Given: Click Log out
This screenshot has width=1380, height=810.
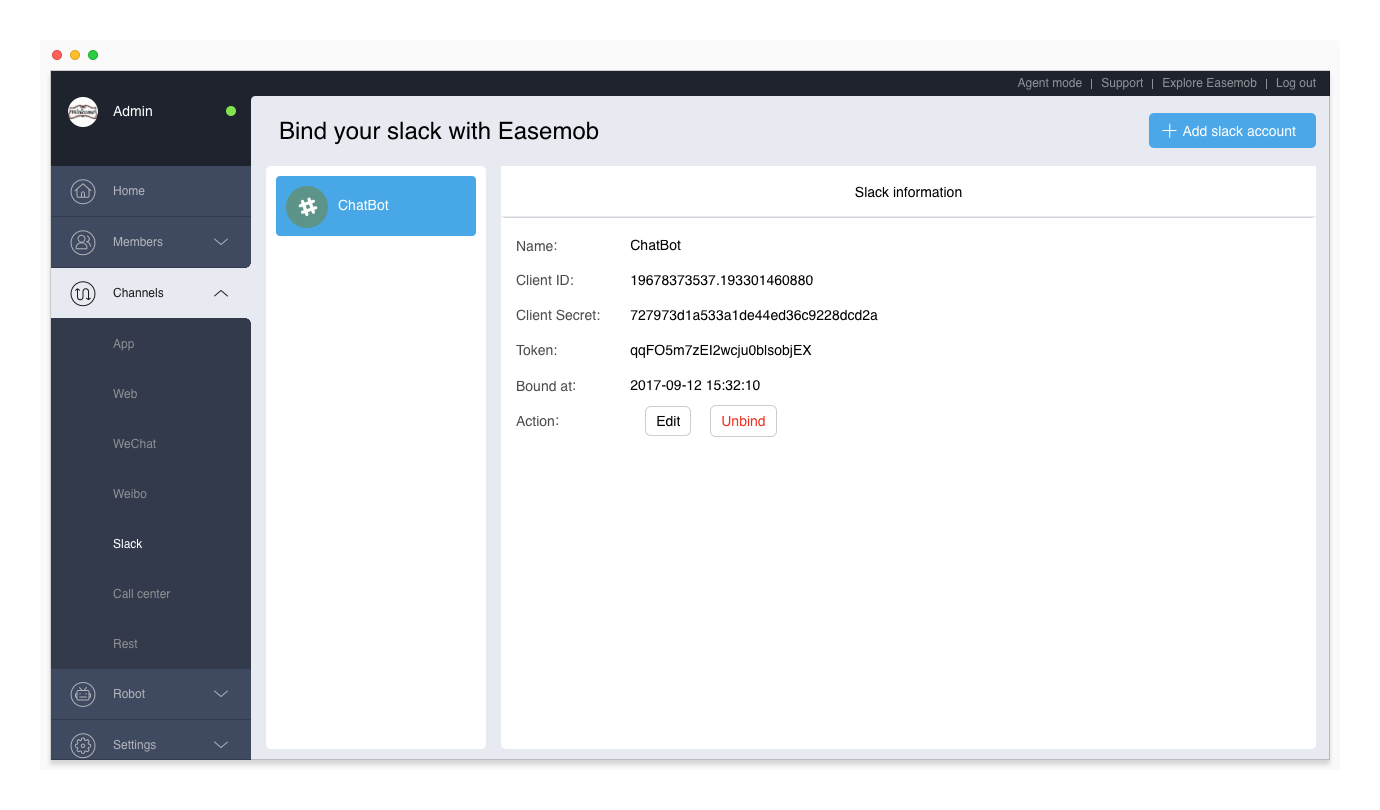Looking at the screenshot, I should click(x=1296, y=83).
